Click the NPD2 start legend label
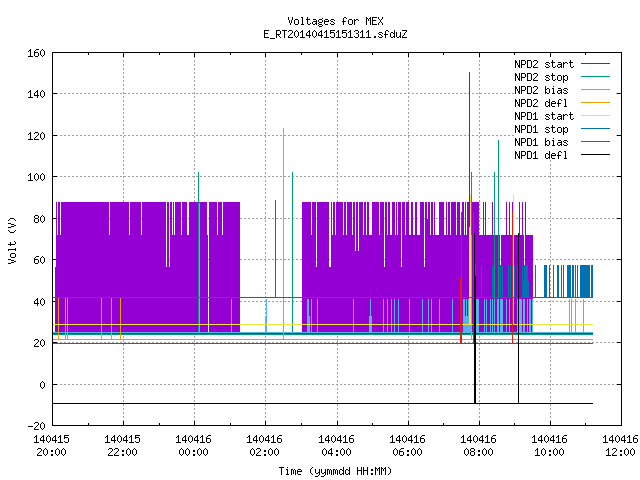Viewport: 640px width, 480px height. click(544, 64)
